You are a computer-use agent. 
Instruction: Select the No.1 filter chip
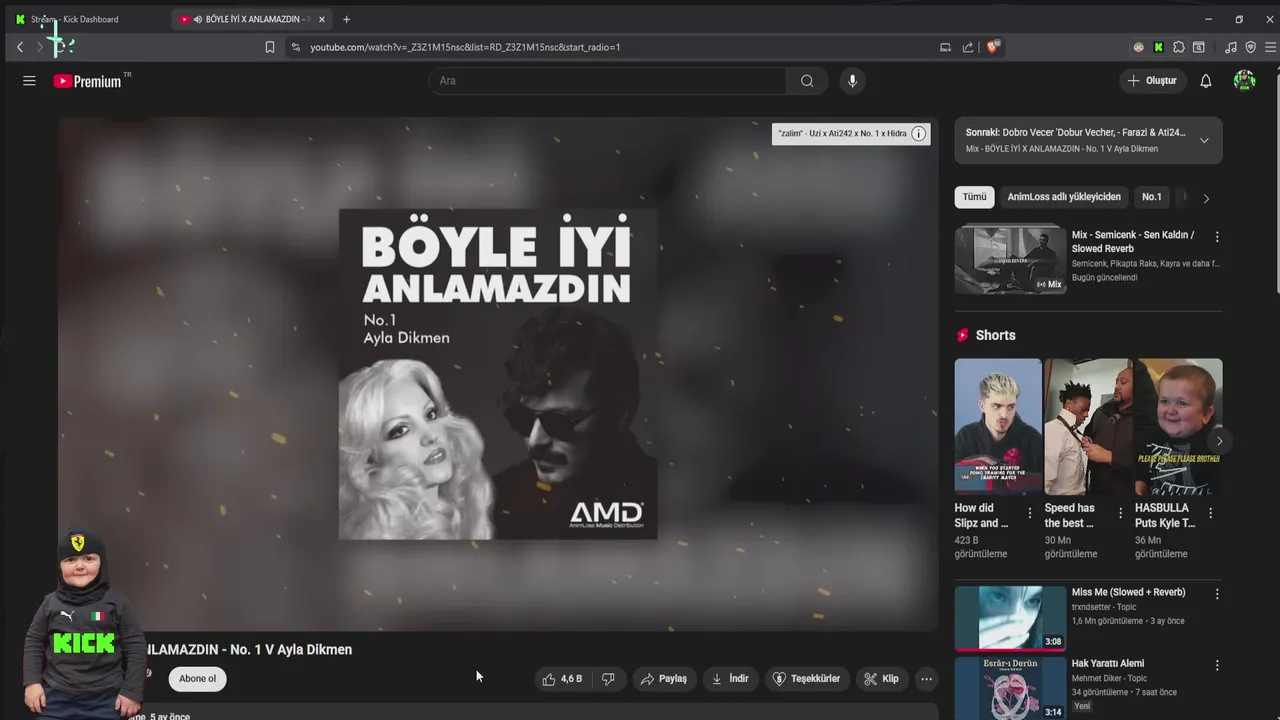coord(1152,197)
